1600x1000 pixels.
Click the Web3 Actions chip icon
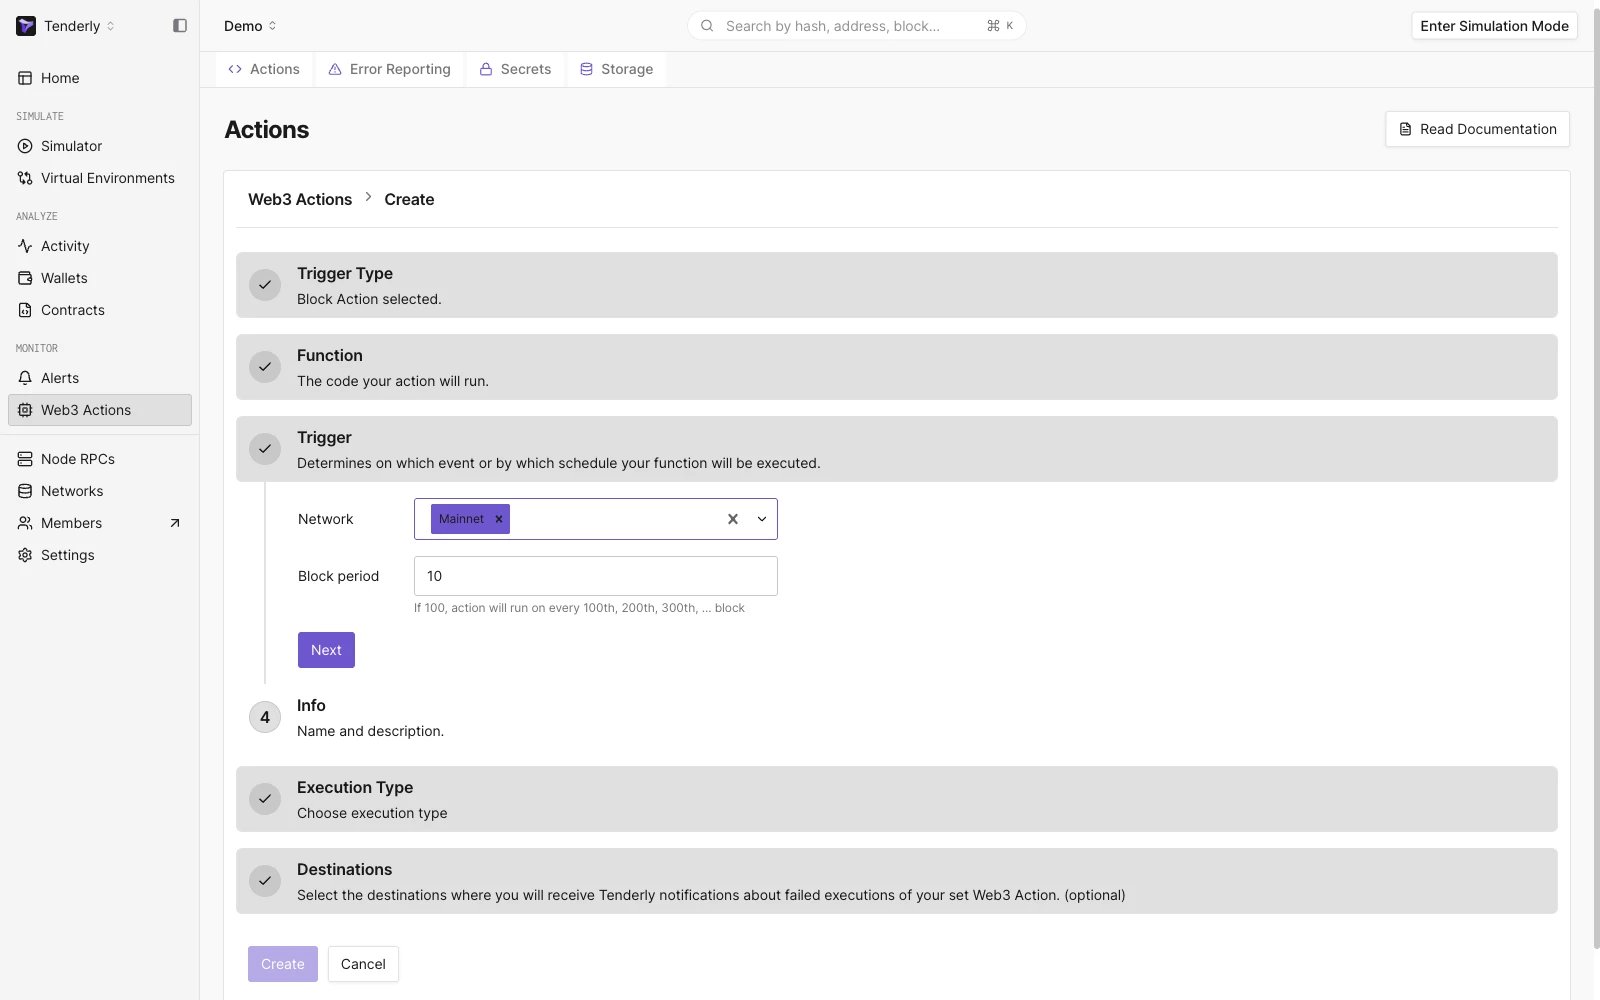(x=25, y=410)
